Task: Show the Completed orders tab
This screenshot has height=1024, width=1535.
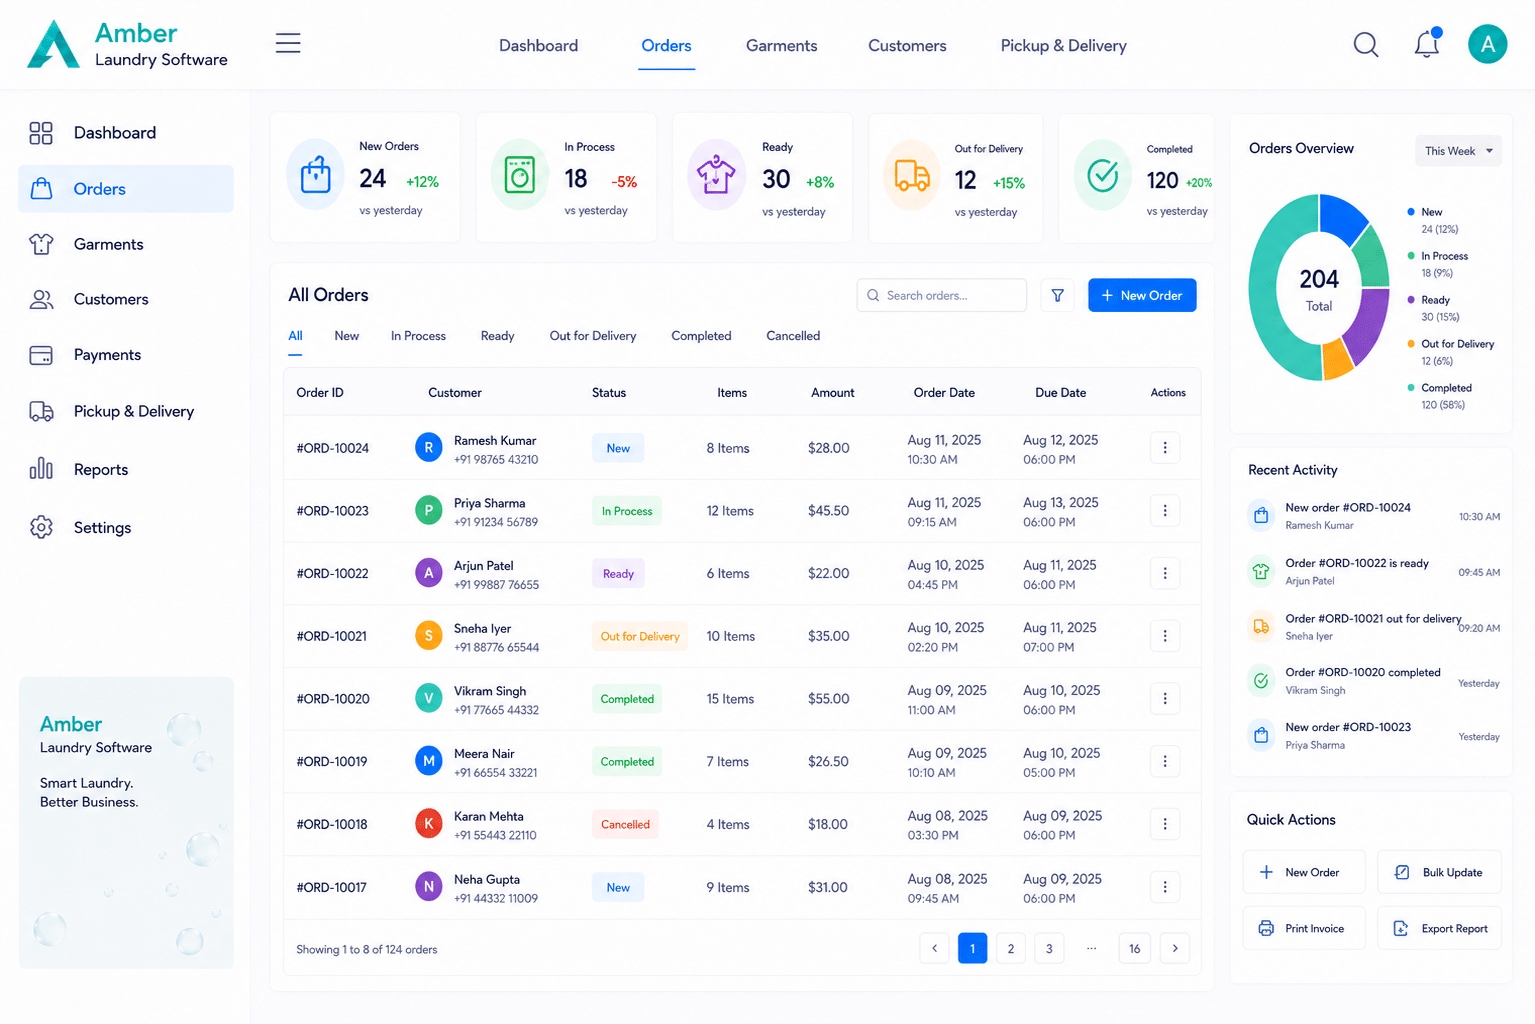Action: tap(701, 336)
